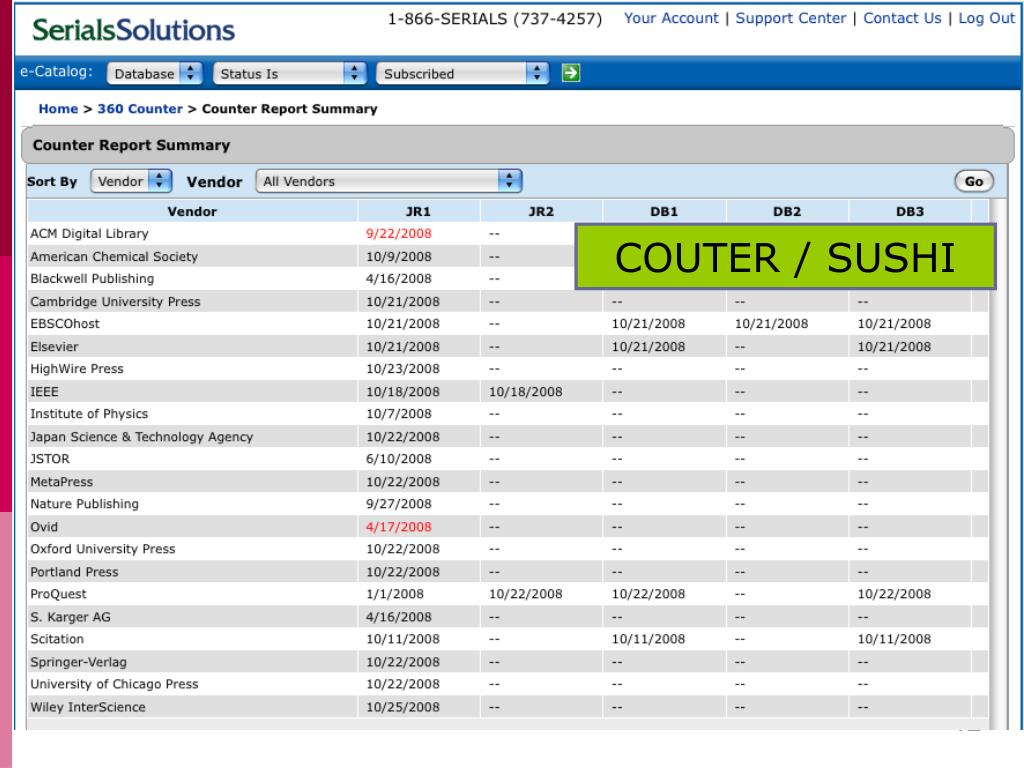Click the table's vertical scrollbar
Screen dimensions: 1024x768
[997, 464]
